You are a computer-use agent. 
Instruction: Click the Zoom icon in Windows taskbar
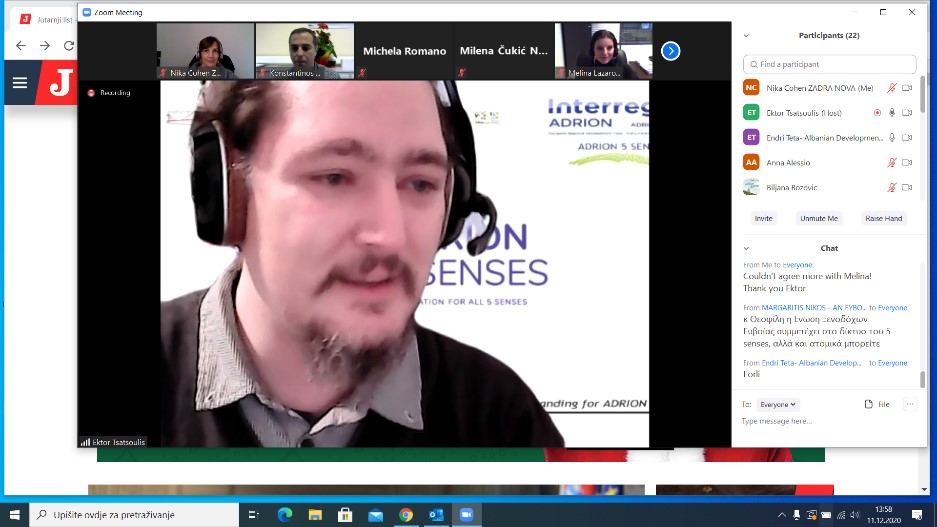[x=466, y=514]
